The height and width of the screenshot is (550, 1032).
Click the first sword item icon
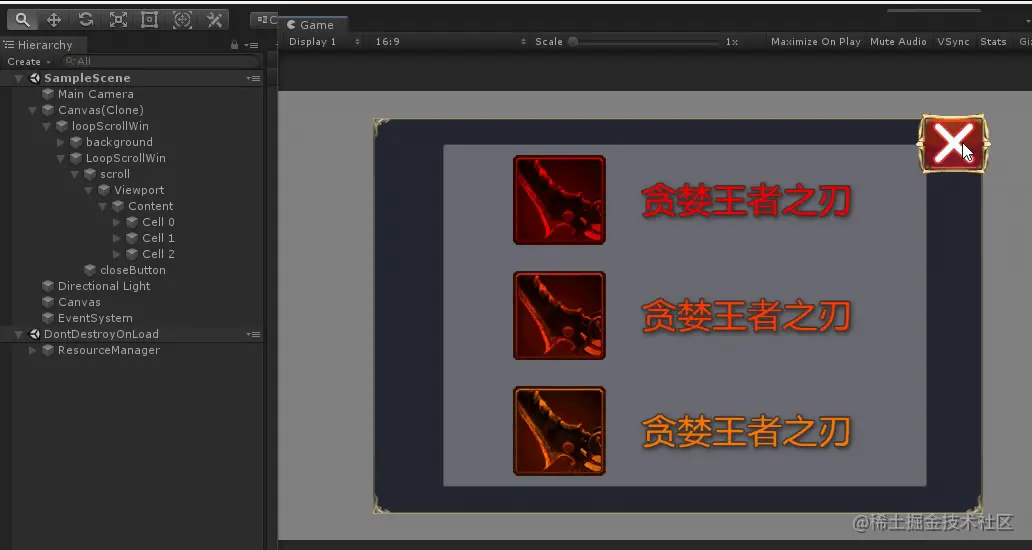tap(559, 200)
